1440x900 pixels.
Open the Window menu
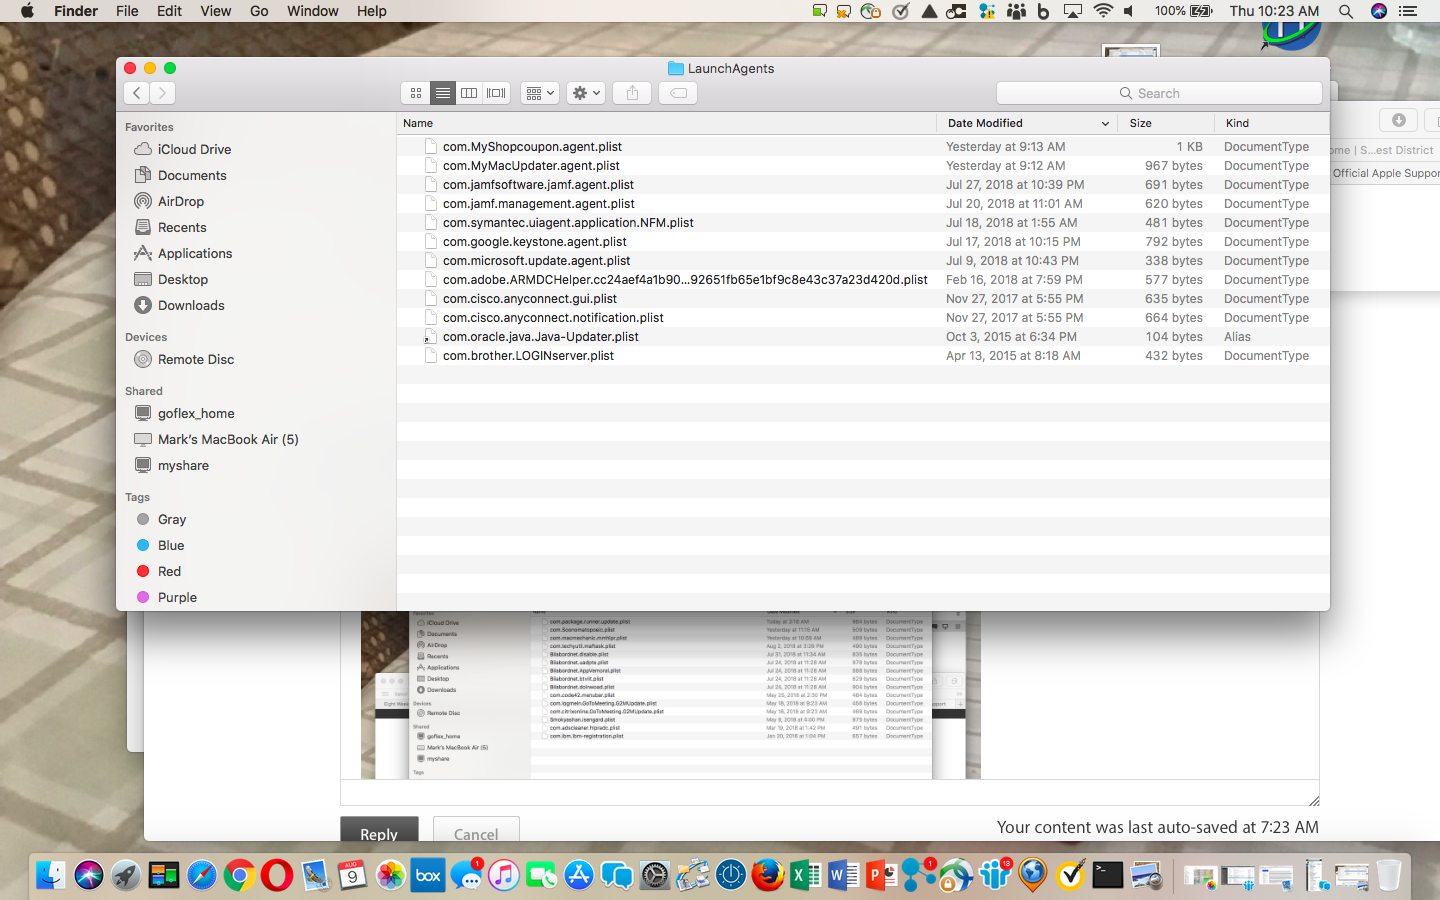pyautogui.click(x=313, y=11)
